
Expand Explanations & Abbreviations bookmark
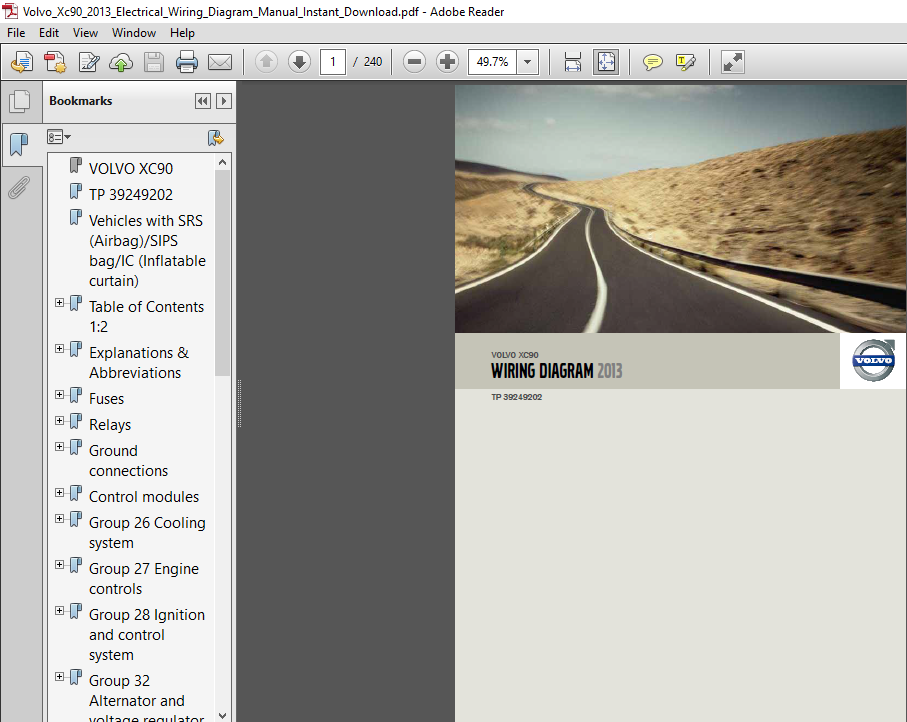[x=59, y=348]
